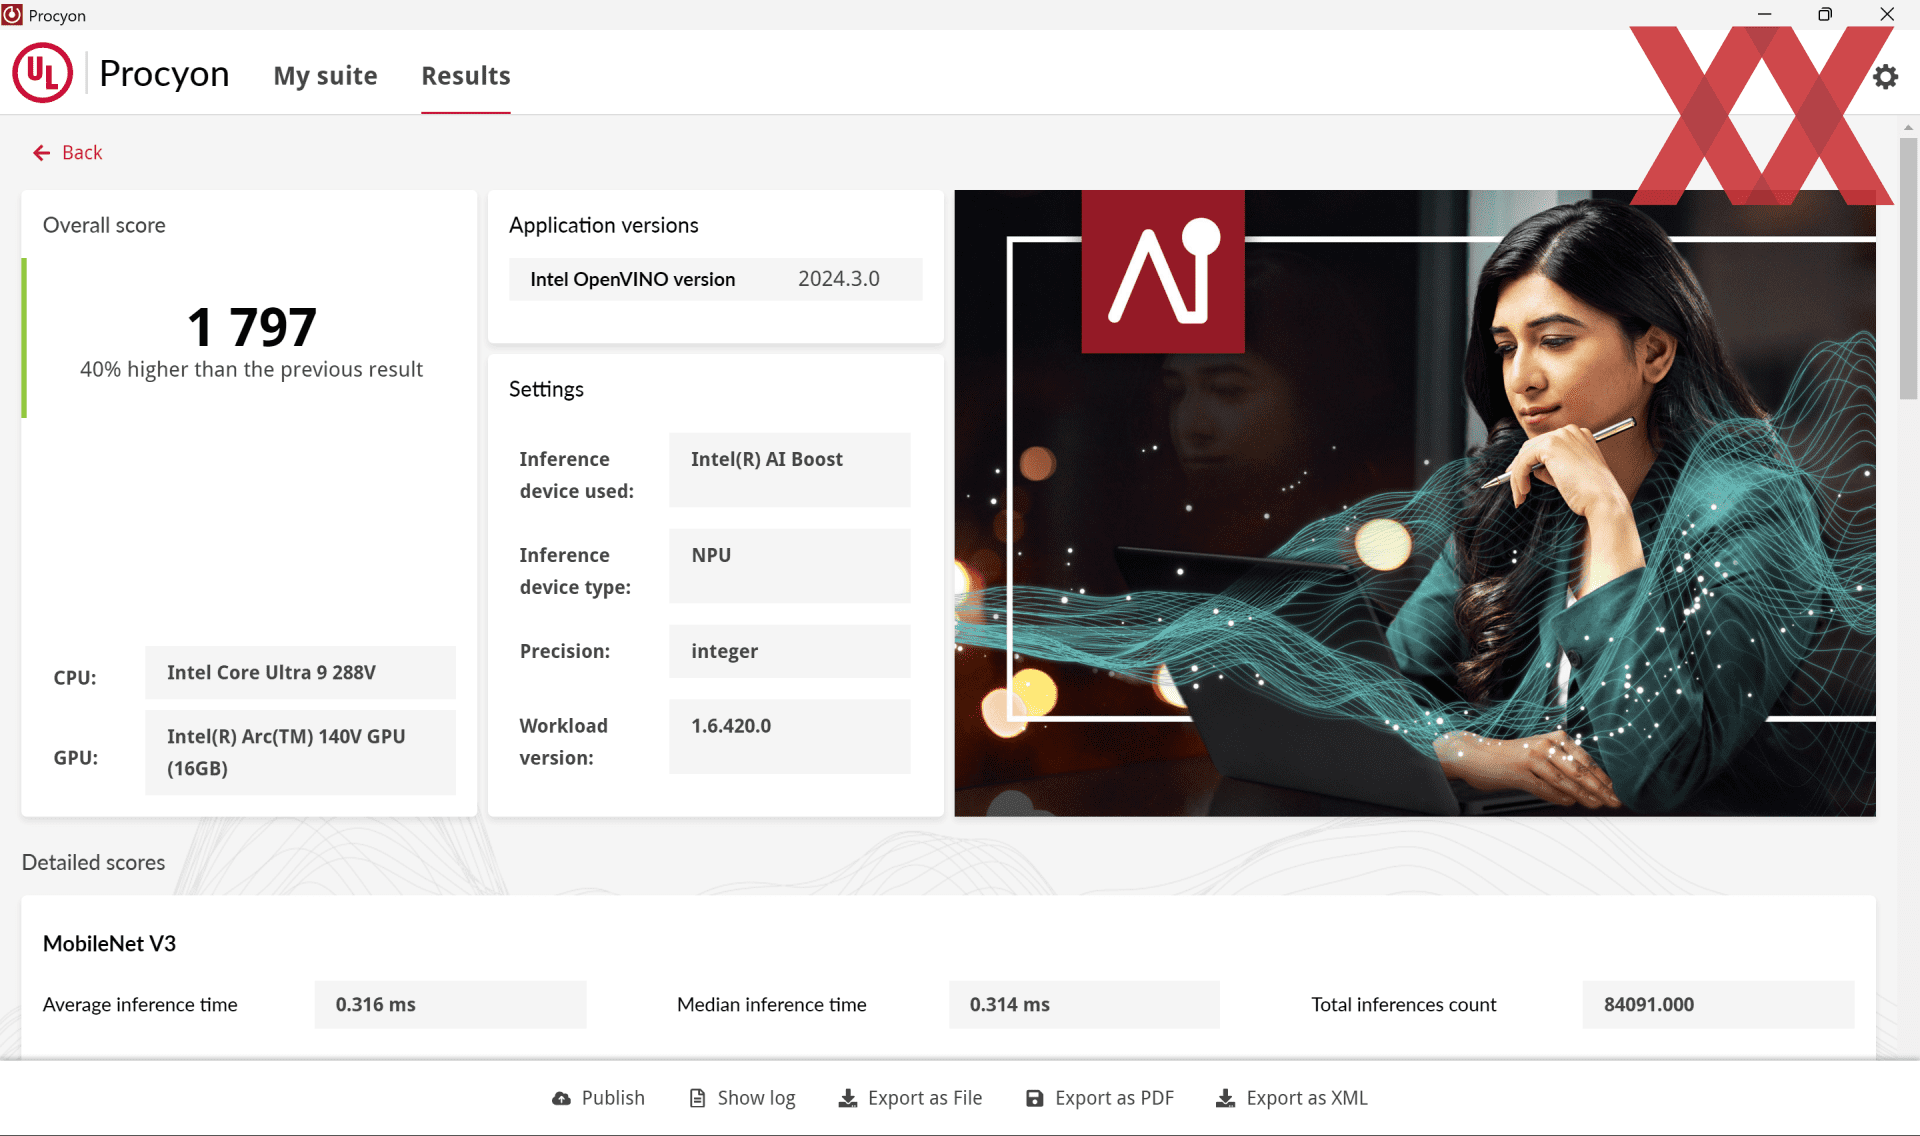This screenshot has width=1920, height=1136.
Task: Click the Precision label
Action: [564, 651]
